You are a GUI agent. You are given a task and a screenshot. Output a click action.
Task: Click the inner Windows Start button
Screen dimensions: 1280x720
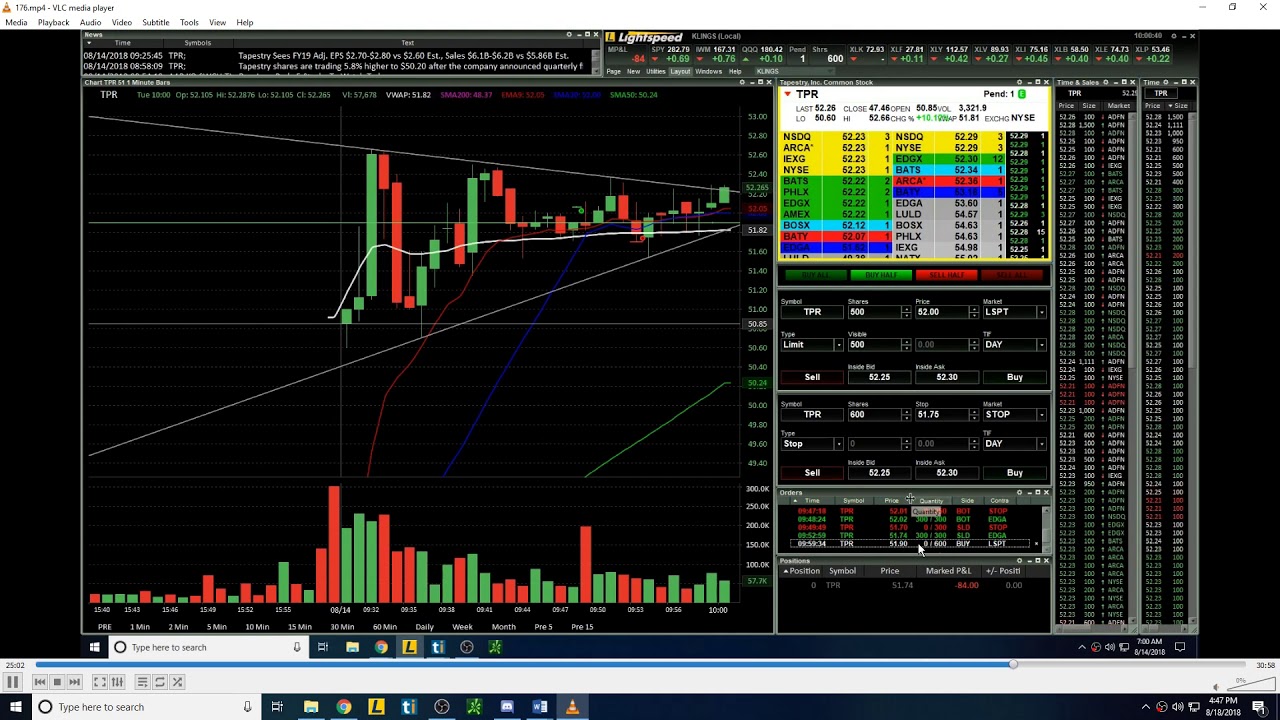coord(95,647)
